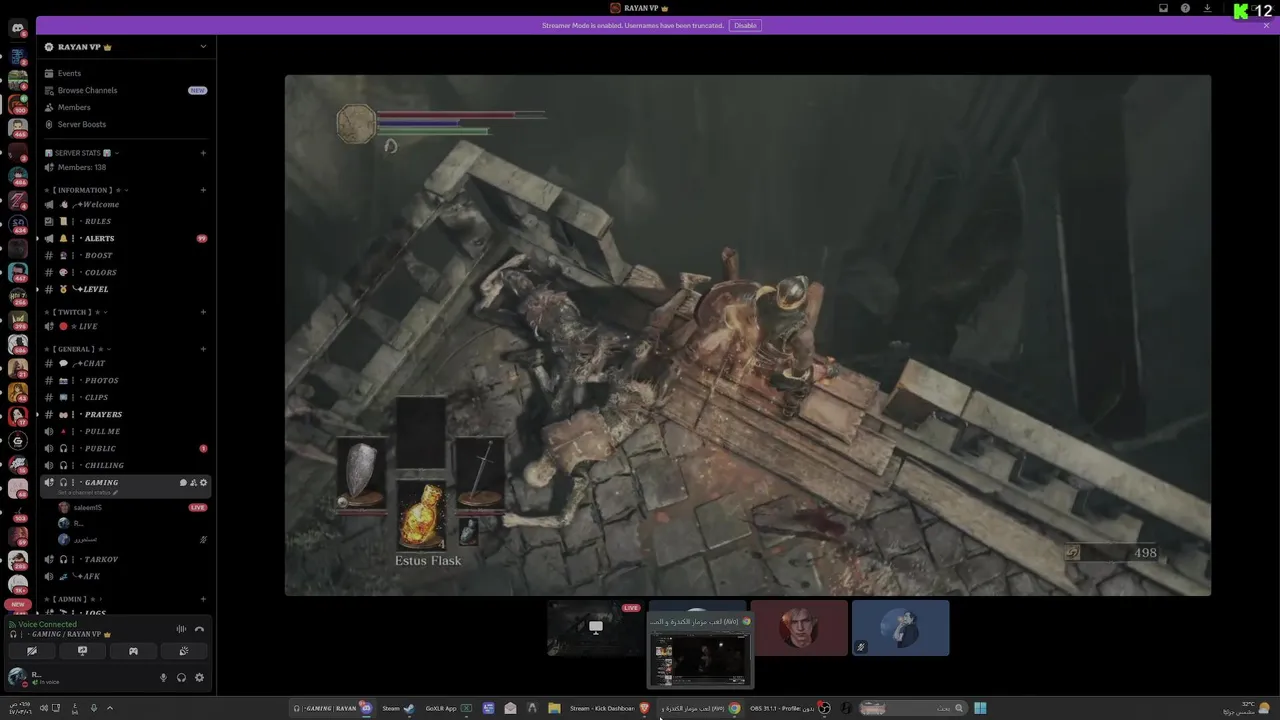Open Stream - Kick Dashboard taskbar item
The image size is (1280, 720).
[609, 708]
